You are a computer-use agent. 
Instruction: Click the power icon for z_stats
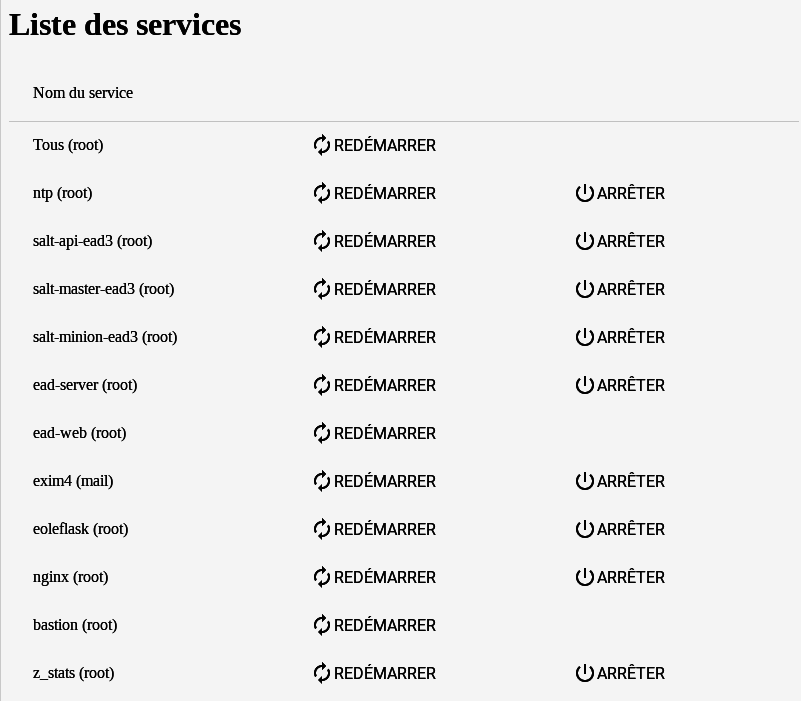(584, 673)
